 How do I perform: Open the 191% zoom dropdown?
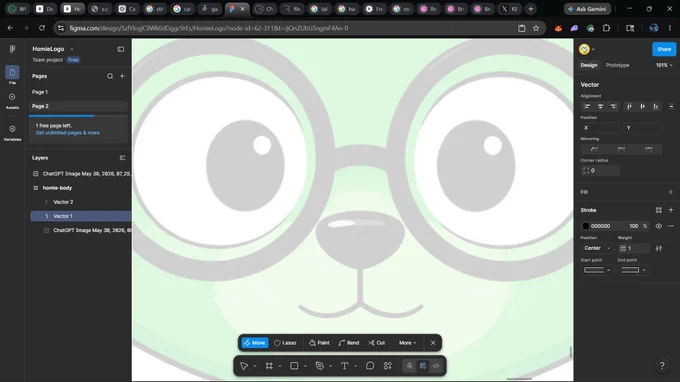click(x=664, y=65)
